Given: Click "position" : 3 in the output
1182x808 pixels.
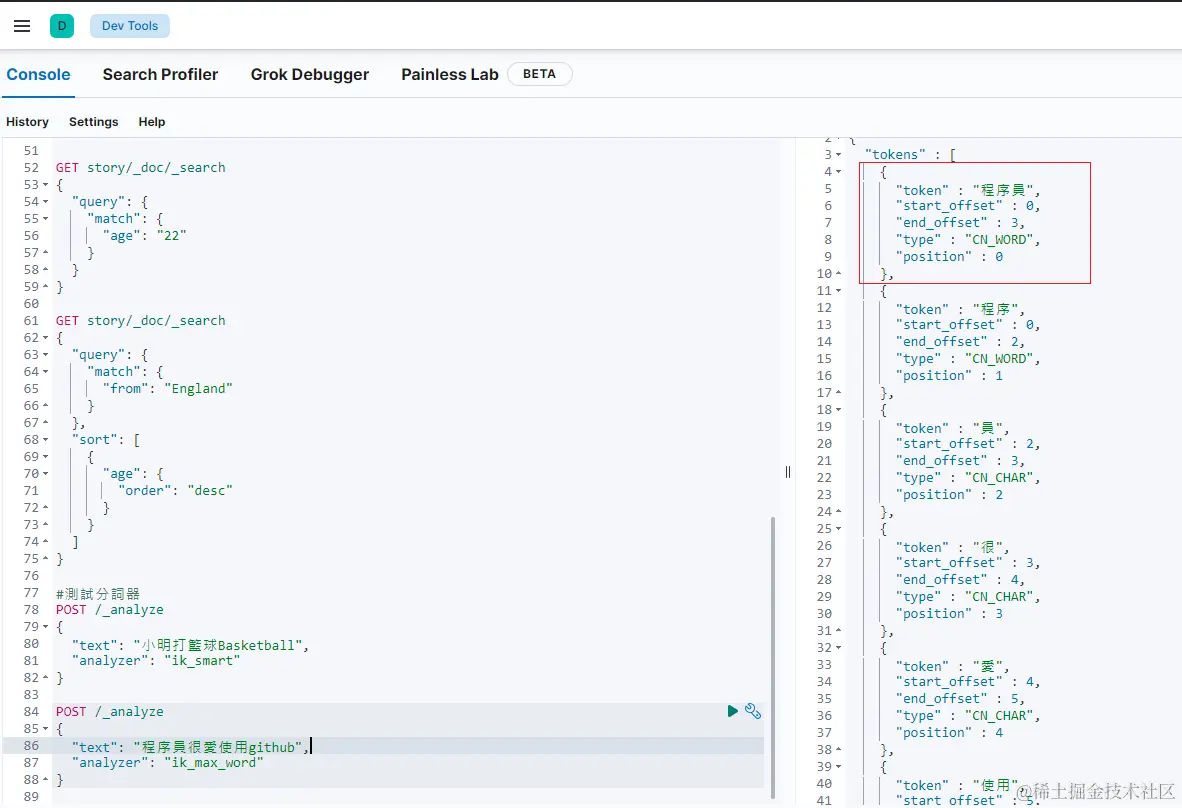Looking at the screenshot, I should click(949, 614).
